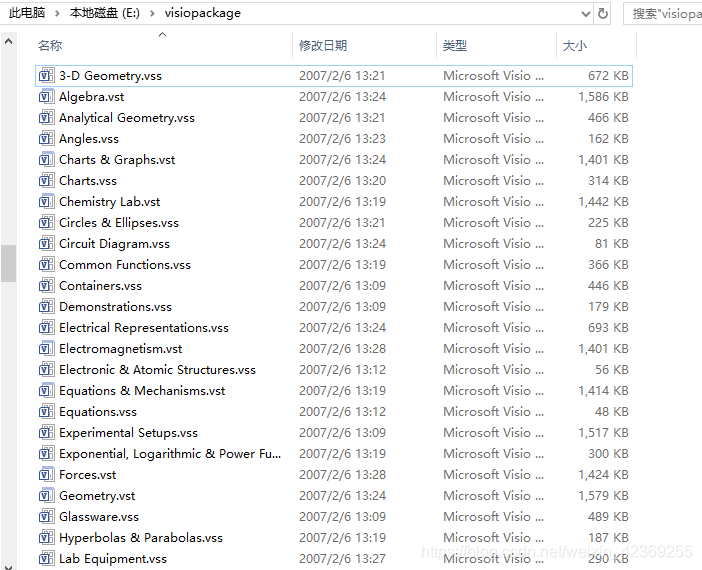This screenshot has height=570, width=702.
Task: Click the Exponential, Logarithmic & Power file icon
Action: click(46, 454)
